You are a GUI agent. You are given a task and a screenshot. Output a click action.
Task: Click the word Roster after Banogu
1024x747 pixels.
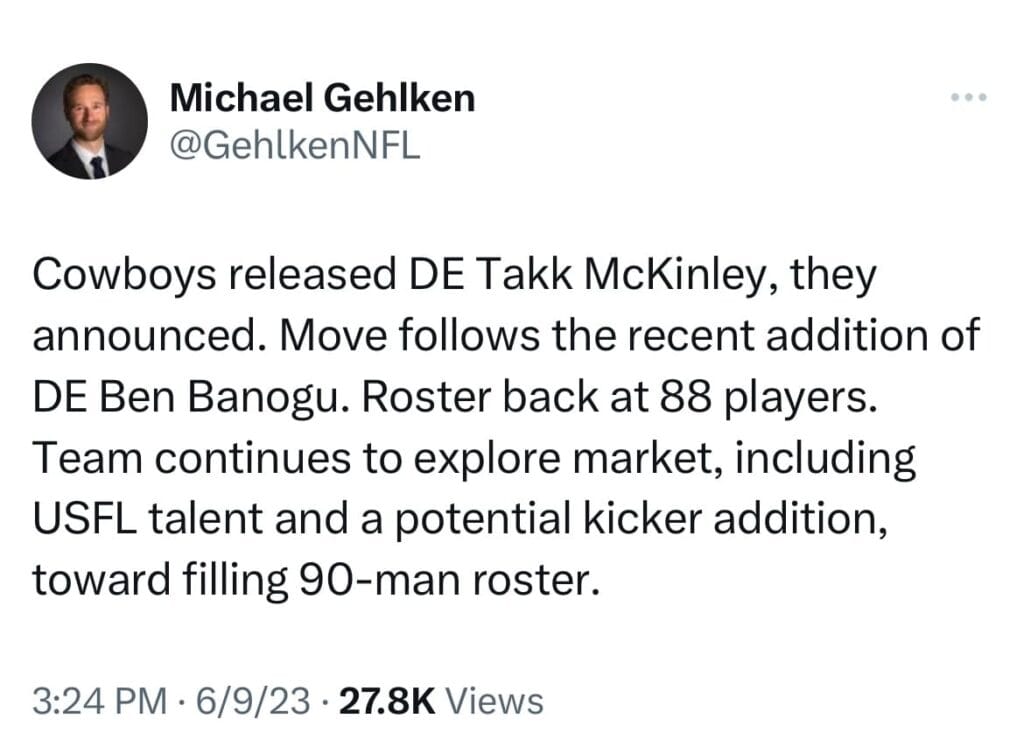tap(425, 397)
